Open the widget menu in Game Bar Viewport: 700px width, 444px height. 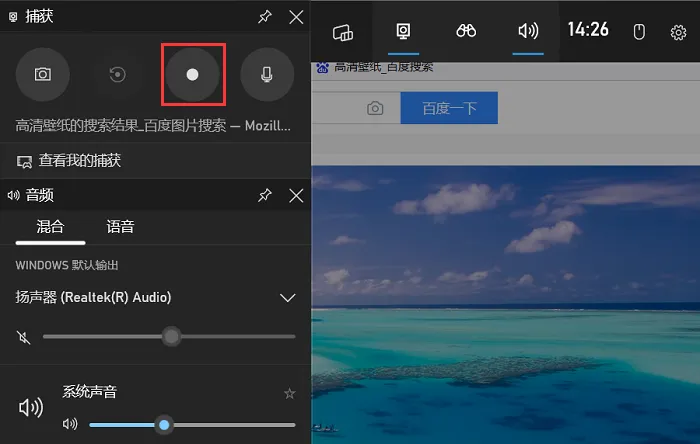[x=342, y=32]
